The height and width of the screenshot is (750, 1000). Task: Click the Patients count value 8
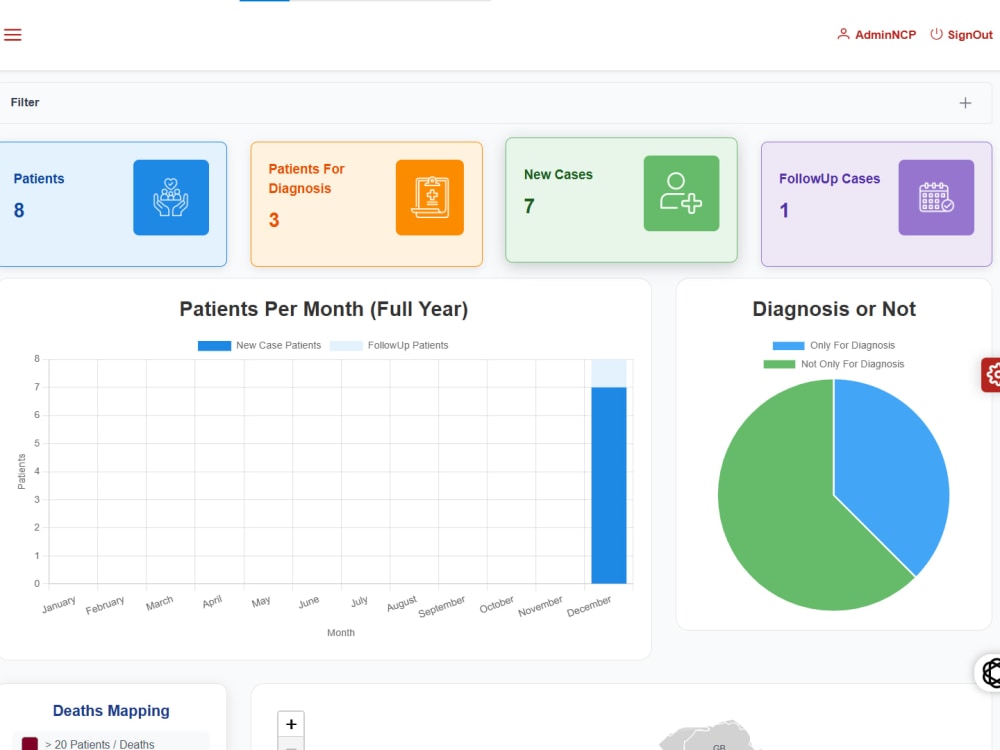coord(19,210)
